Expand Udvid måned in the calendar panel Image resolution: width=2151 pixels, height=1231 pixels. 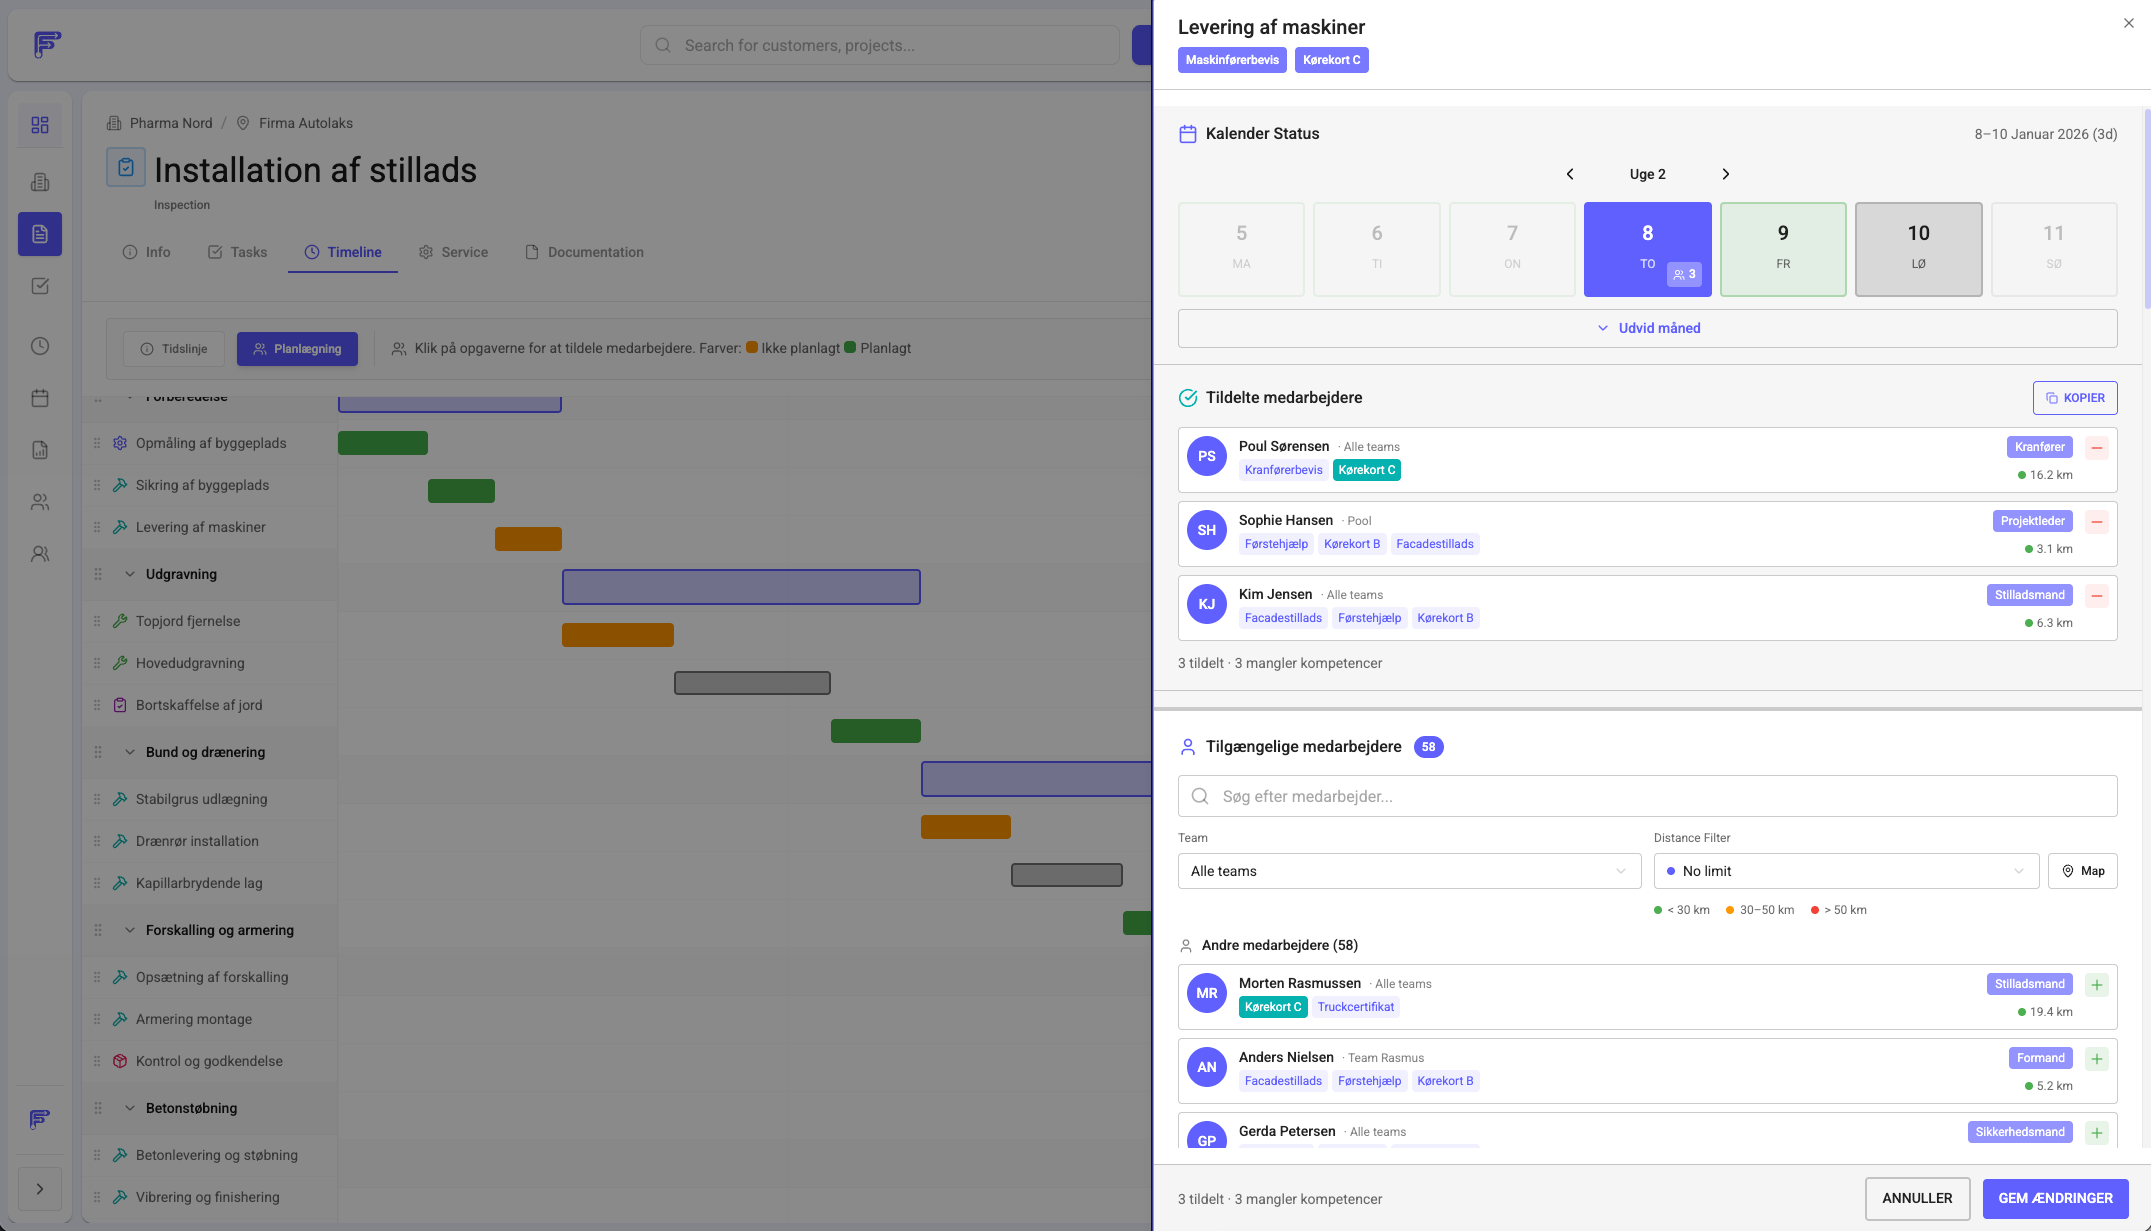(1647, 327)
